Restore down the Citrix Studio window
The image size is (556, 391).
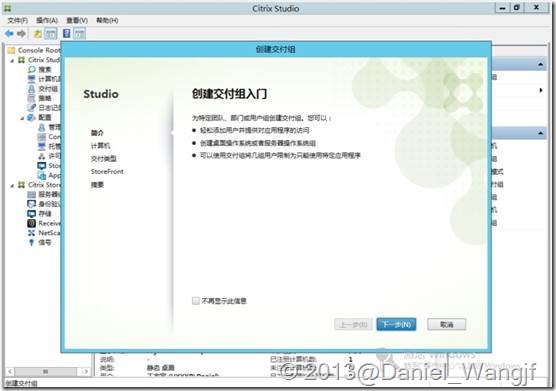point(517,7)
